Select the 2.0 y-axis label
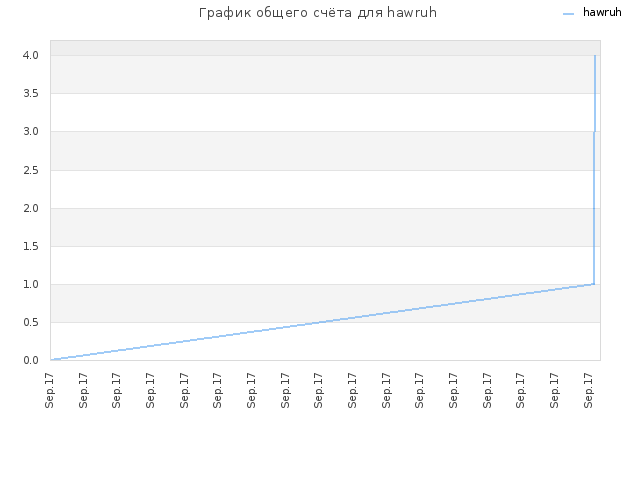The width and height of the screenshot is (640, 480). click(31, 208)
